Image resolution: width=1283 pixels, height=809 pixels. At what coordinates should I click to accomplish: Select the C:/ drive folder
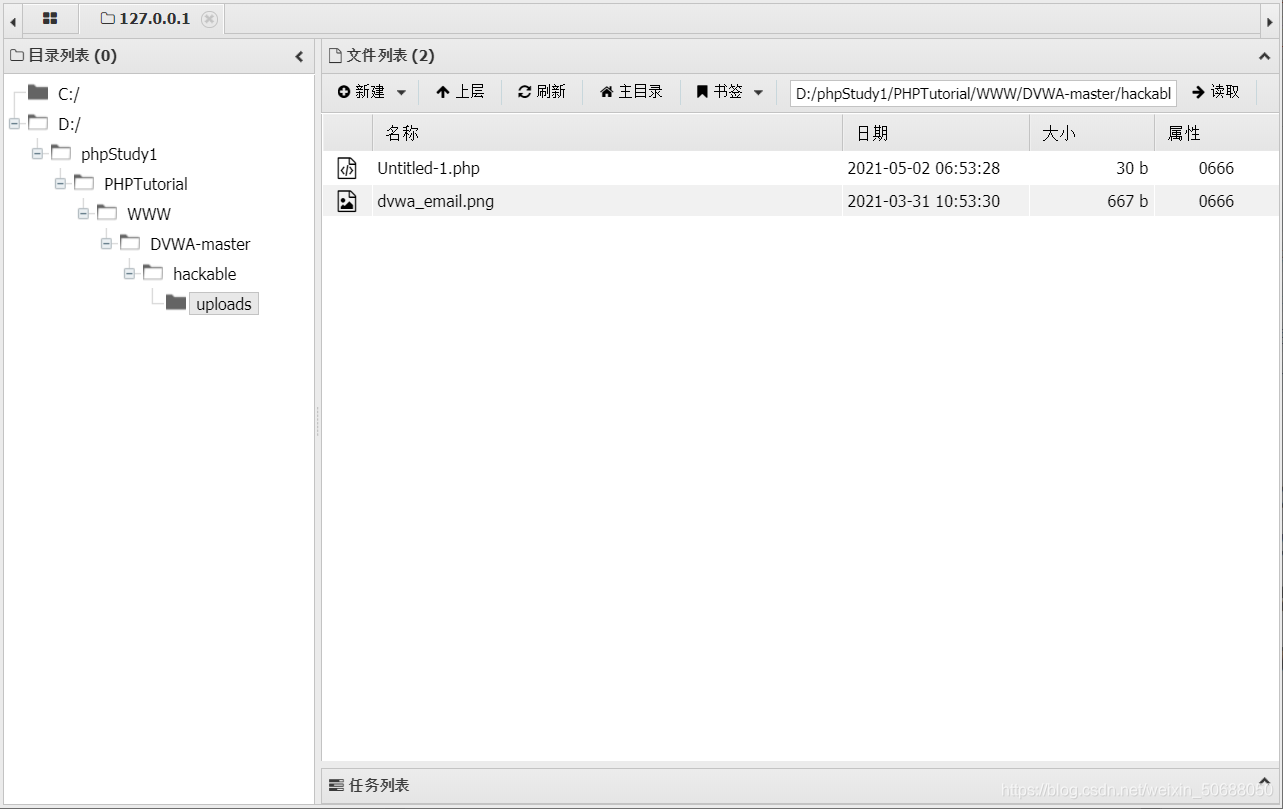[x=68, y=95]
